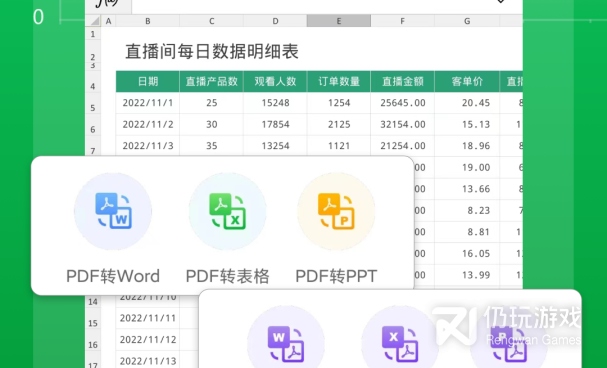Click cell value 15248
The width and height of the screenshot is (607, 368).
[x=275, y=103]
